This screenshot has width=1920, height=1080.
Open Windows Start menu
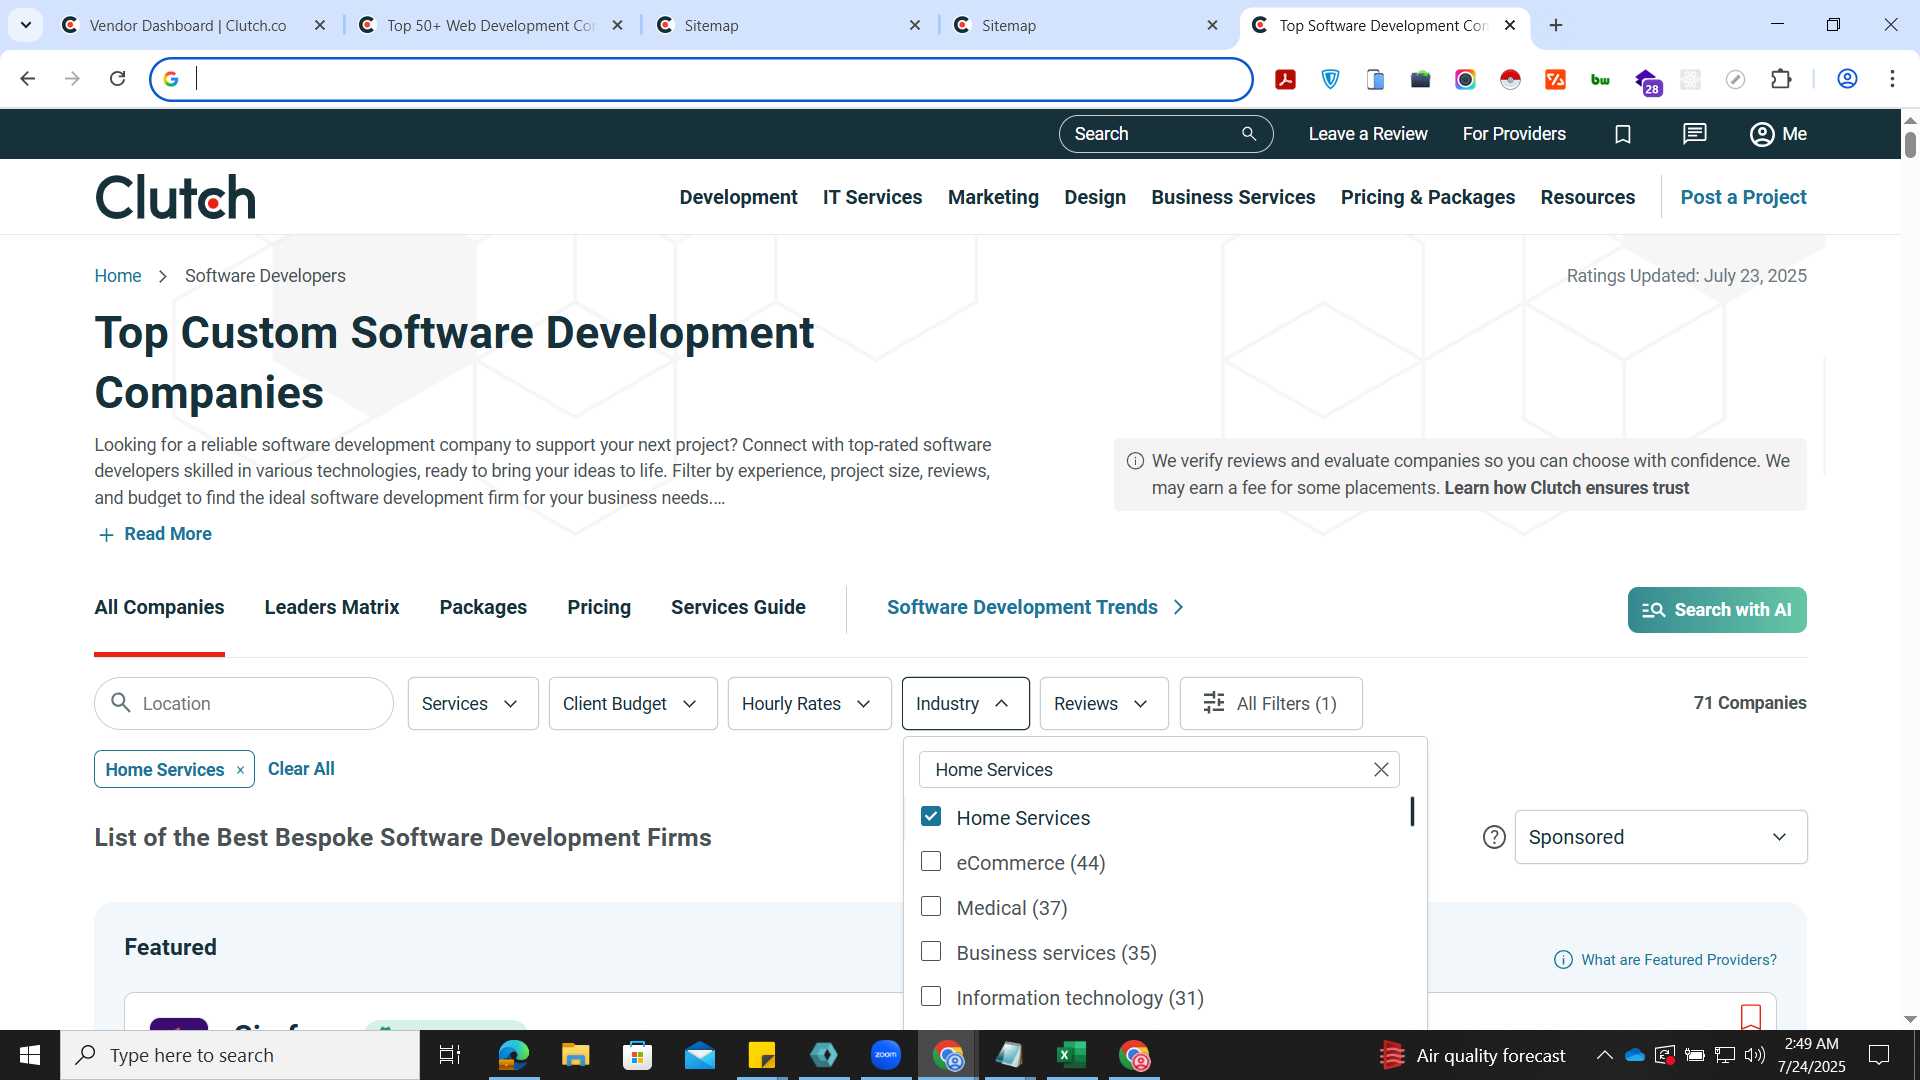30,1055
